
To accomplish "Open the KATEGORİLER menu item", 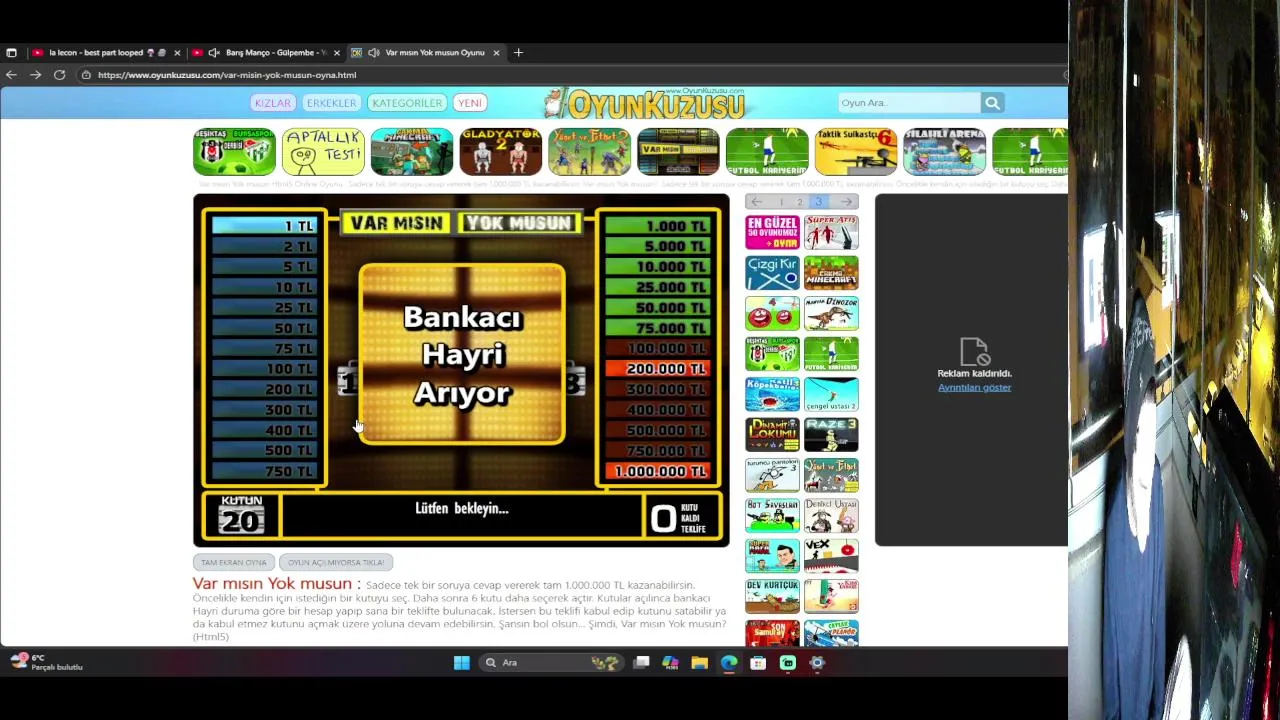I will pyautogui.click(x=407, y=103).
